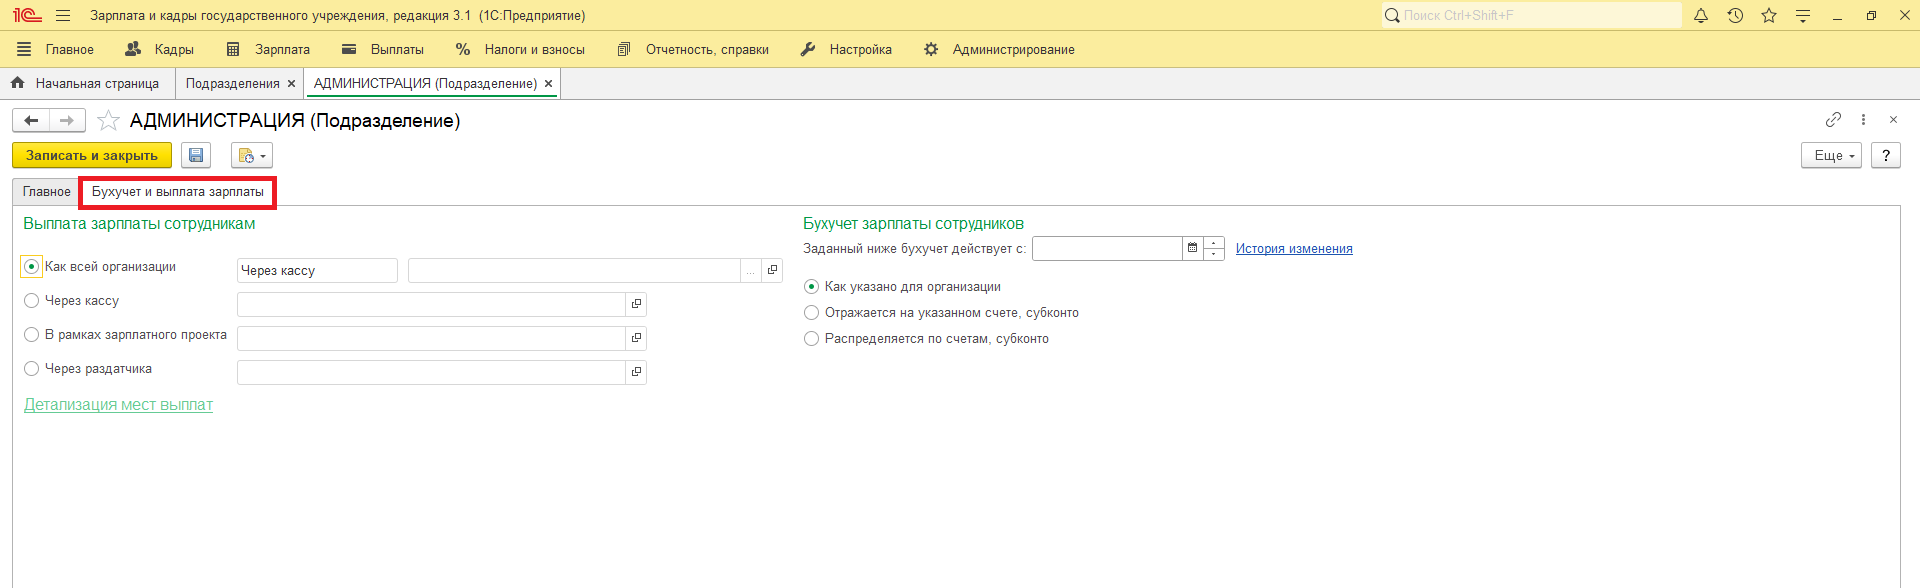Click the 'Через раздатчика' input field

431,372
